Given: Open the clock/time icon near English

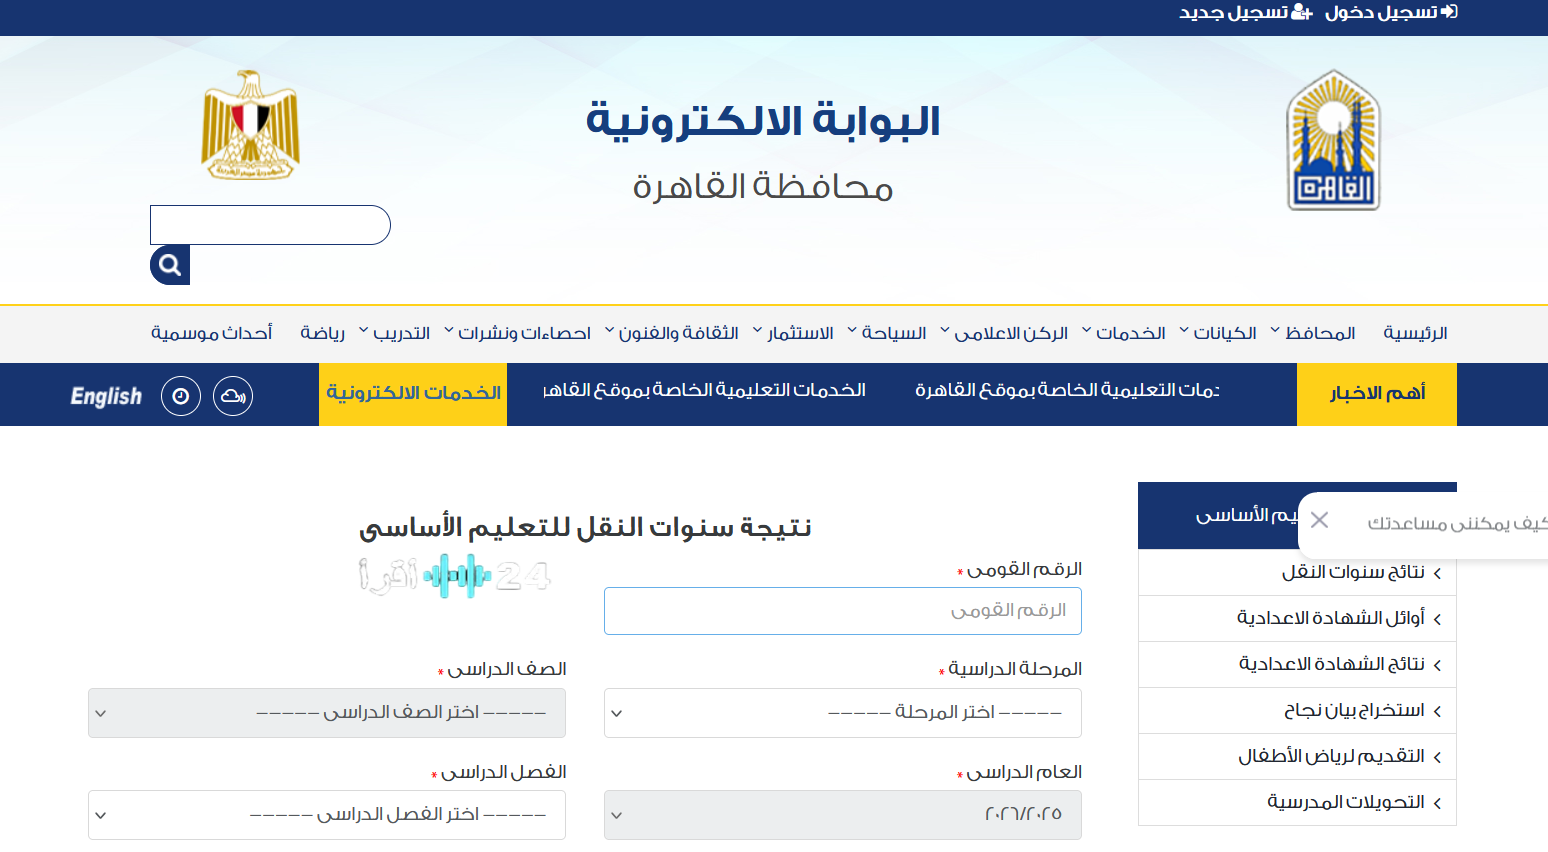Looking at the screenshot, I should pos(180,395).
